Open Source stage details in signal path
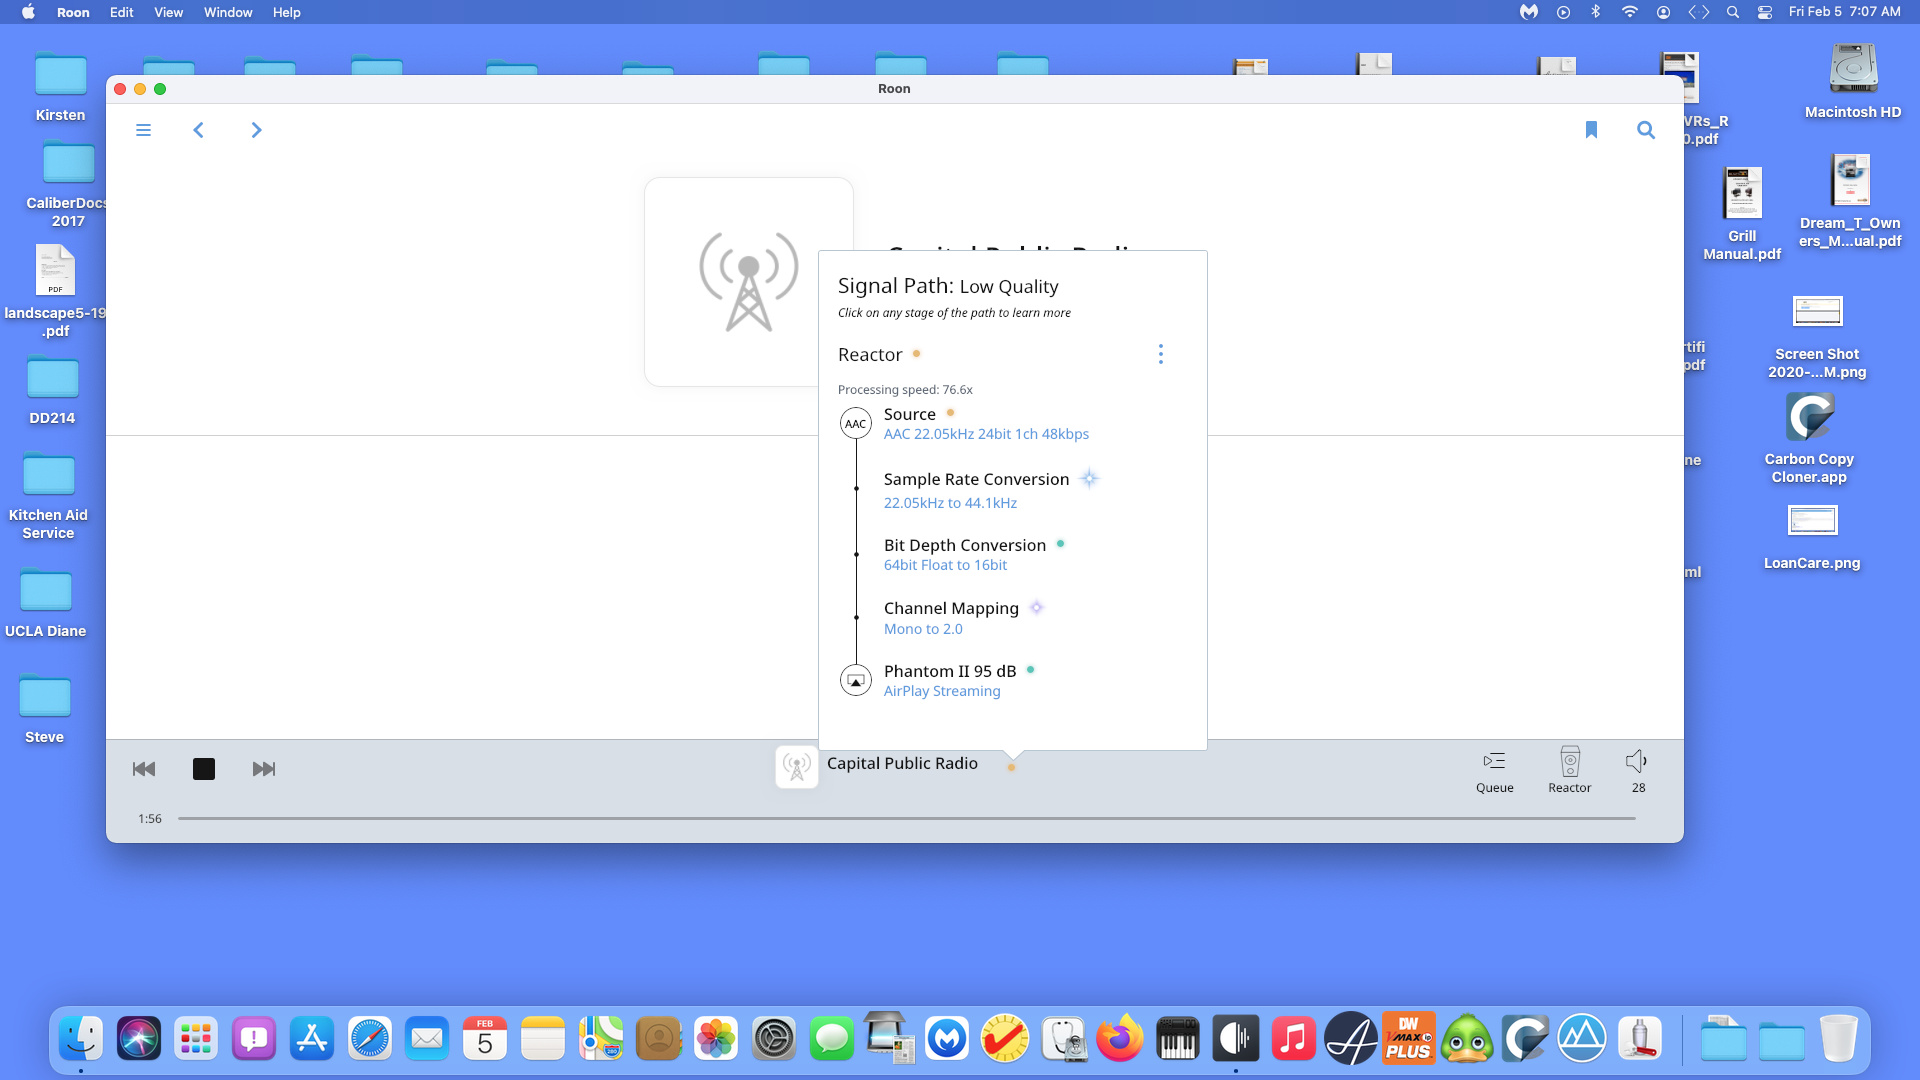 [909, 414]
